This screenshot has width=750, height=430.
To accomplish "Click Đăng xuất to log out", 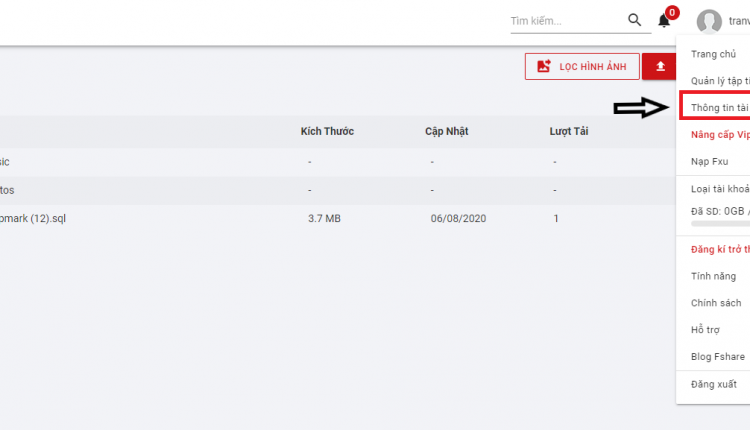I will click(713, 384).
